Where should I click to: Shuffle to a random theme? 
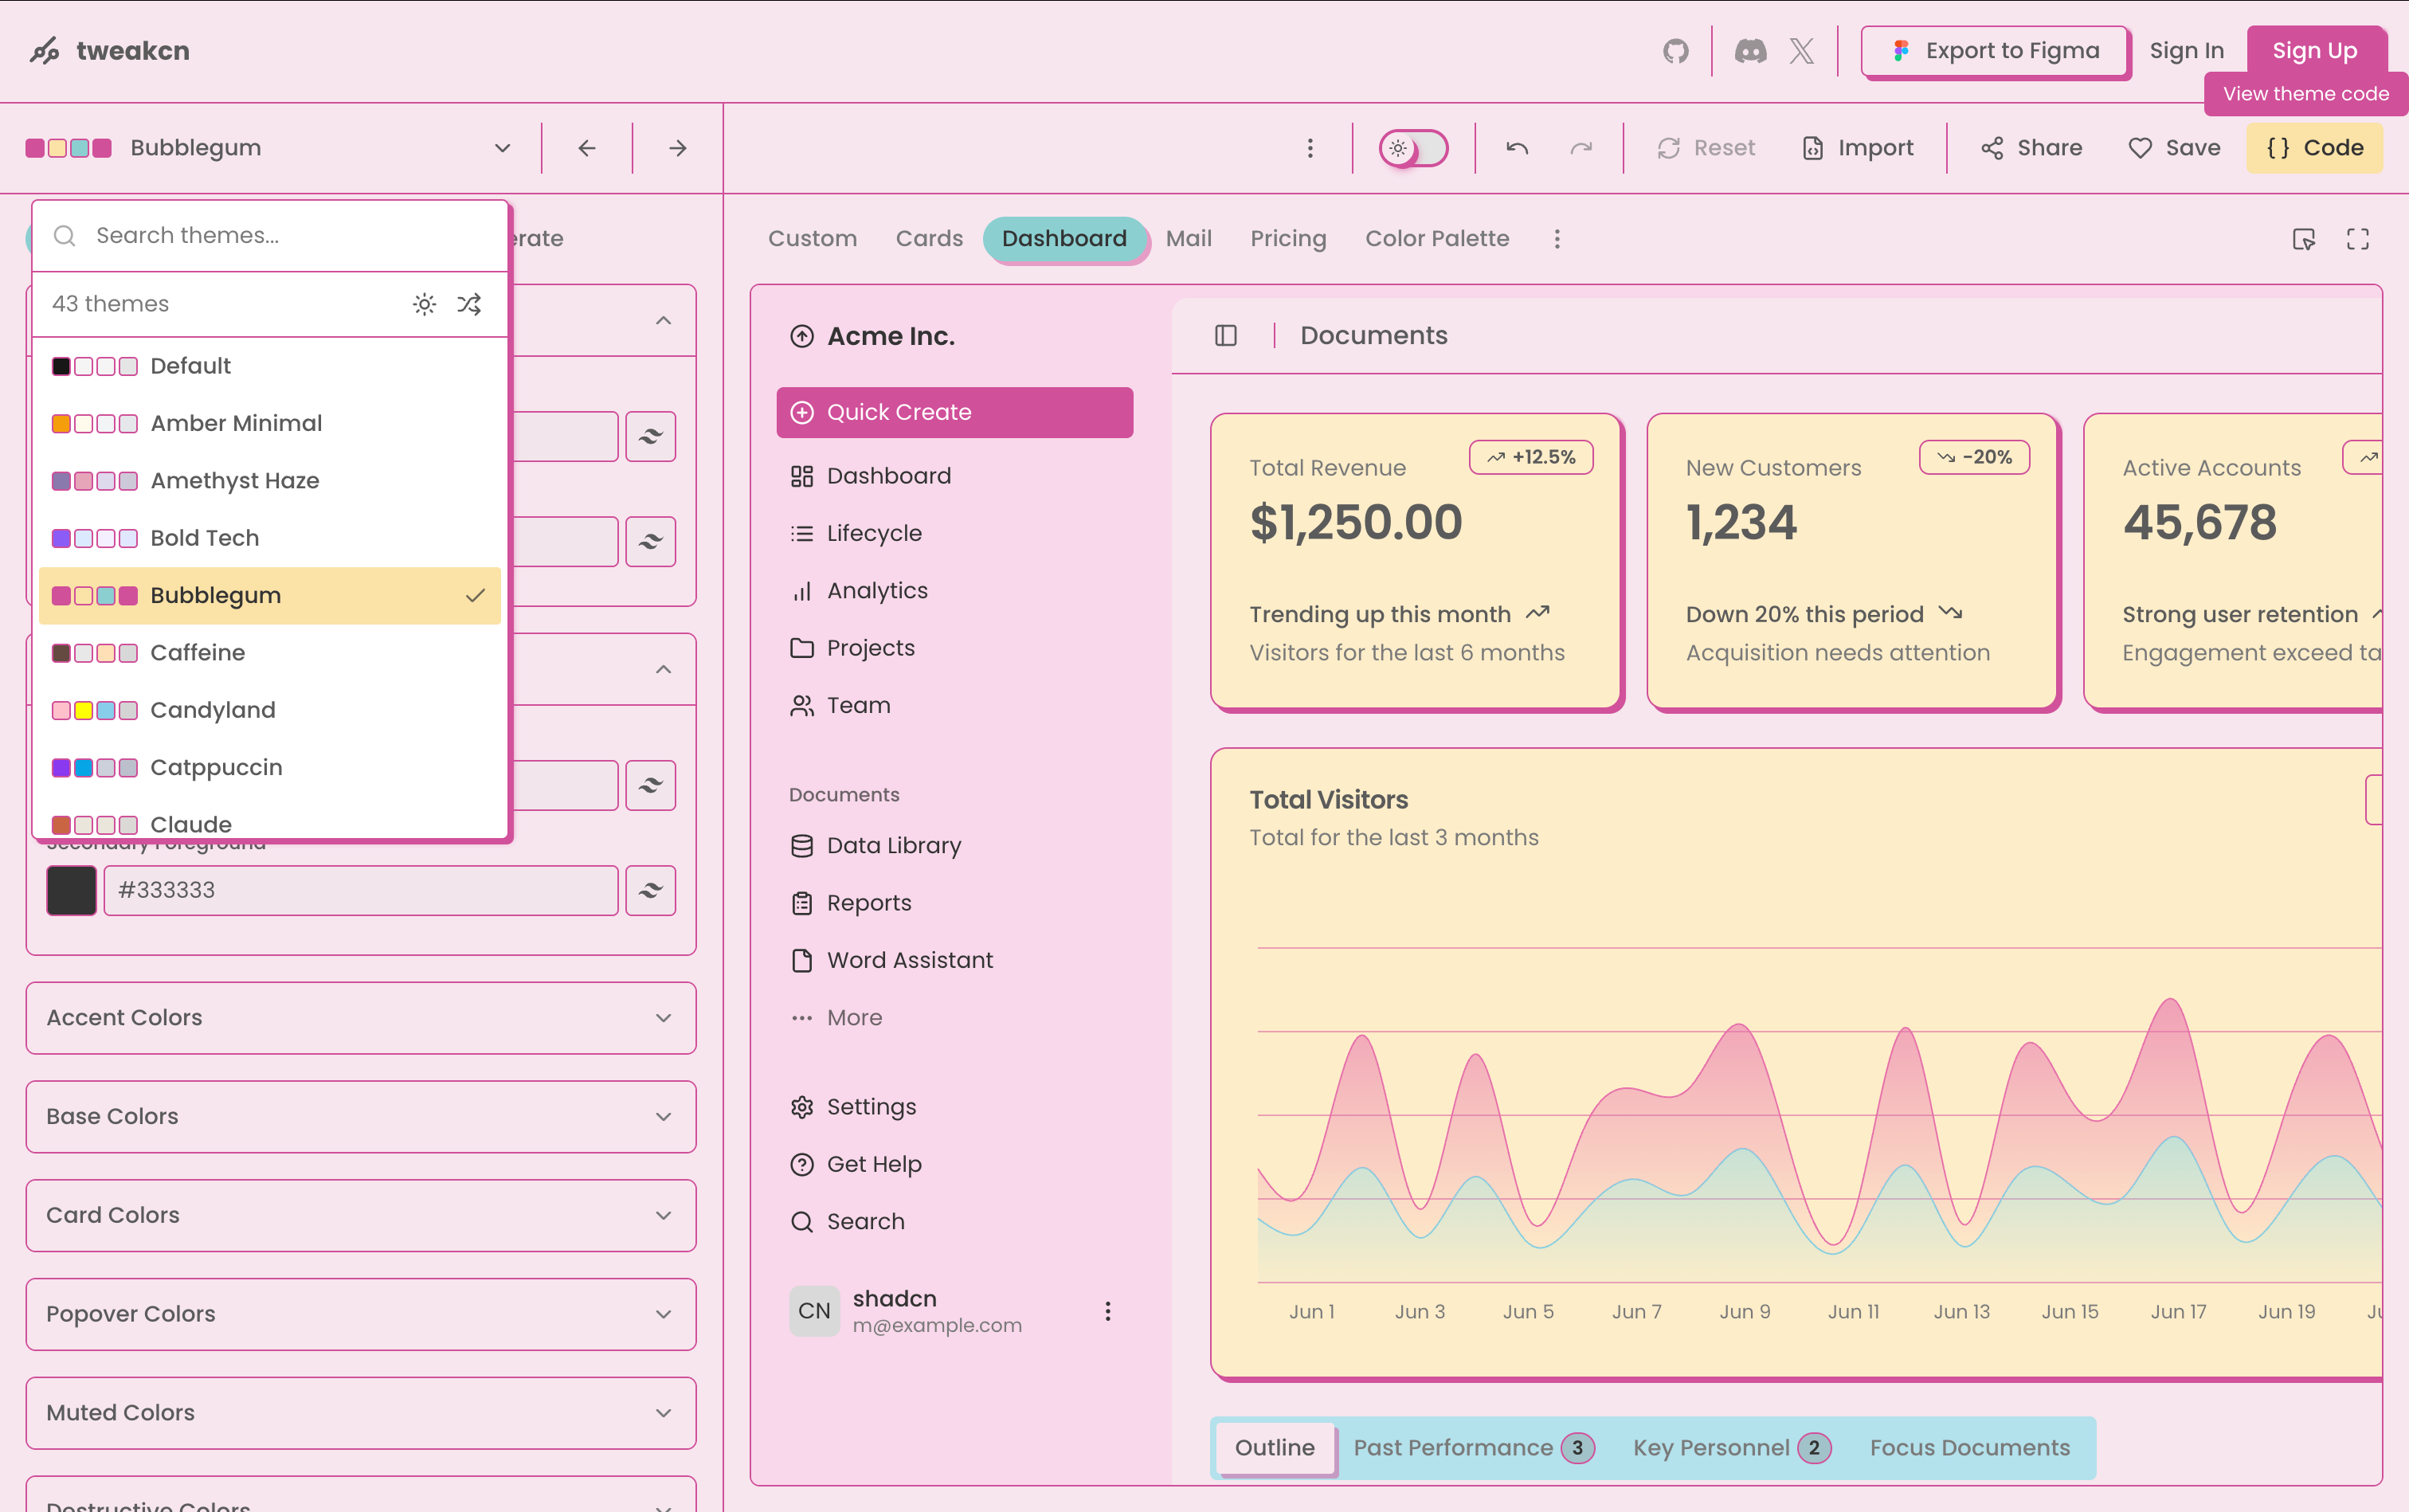pos(469,304)
